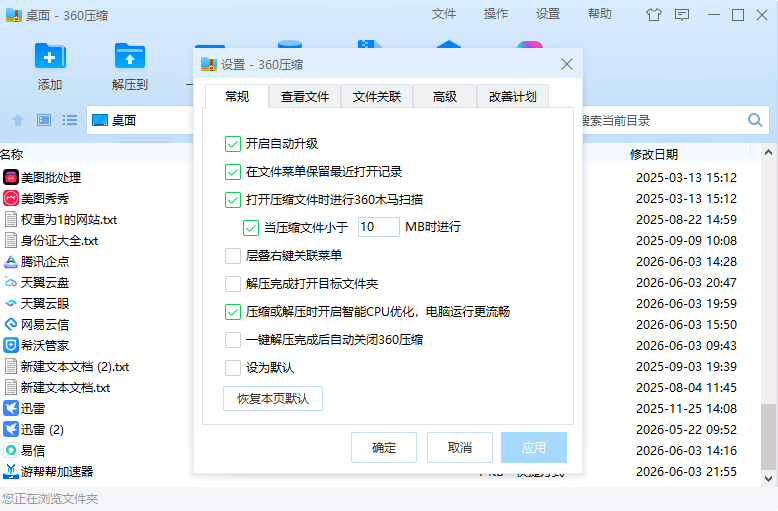Select the 网易云信 icon

coord(11,324)
